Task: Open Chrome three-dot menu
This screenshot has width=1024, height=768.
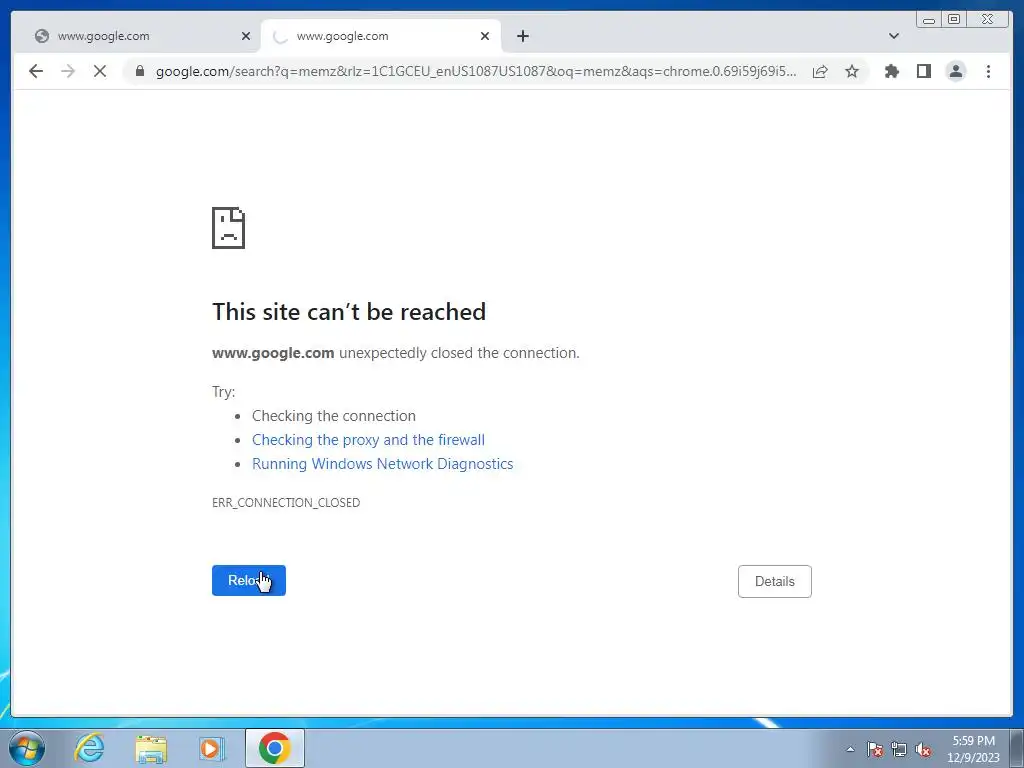Action: pyautogui.click(x=988, y=71)
